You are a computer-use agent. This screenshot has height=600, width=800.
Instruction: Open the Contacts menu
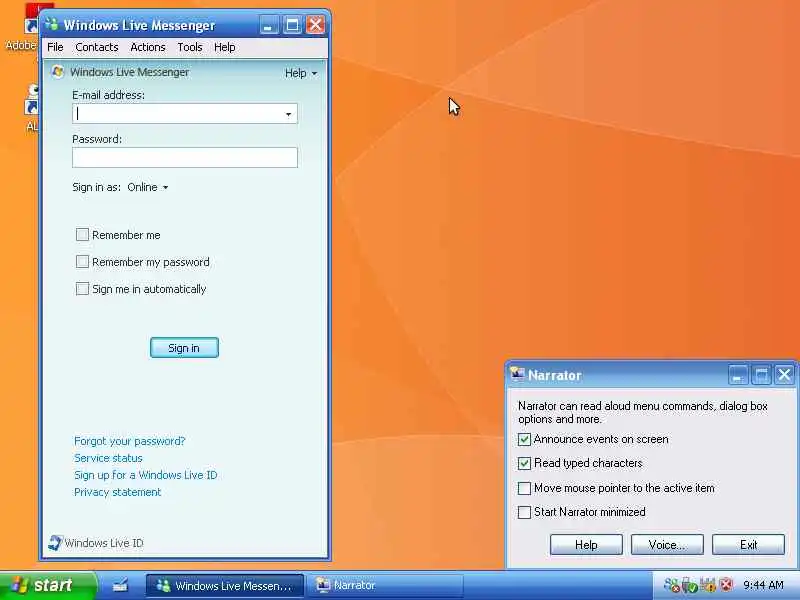tap(96, 47)
